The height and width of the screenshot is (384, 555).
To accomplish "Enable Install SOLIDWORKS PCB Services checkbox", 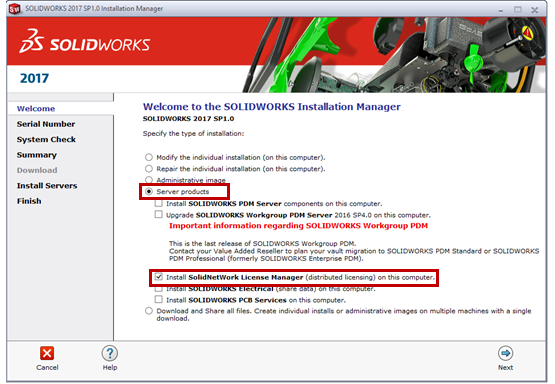I will [x=159, y=299].
